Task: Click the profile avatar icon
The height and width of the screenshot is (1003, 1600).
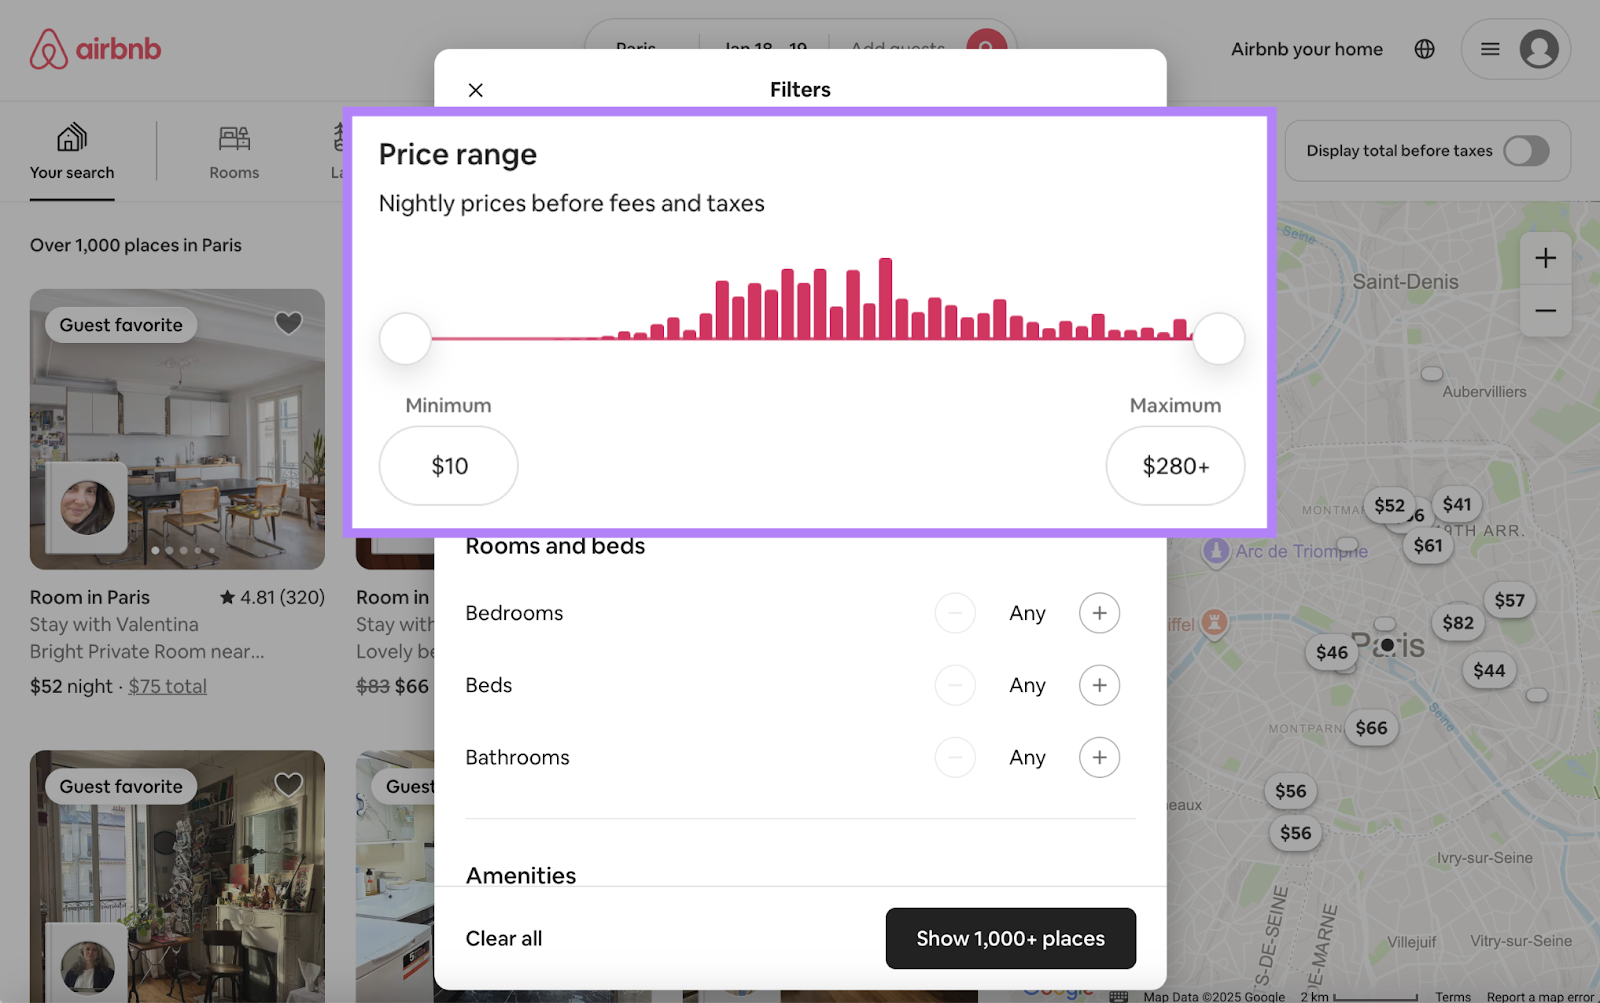Action: point(1540,48)
